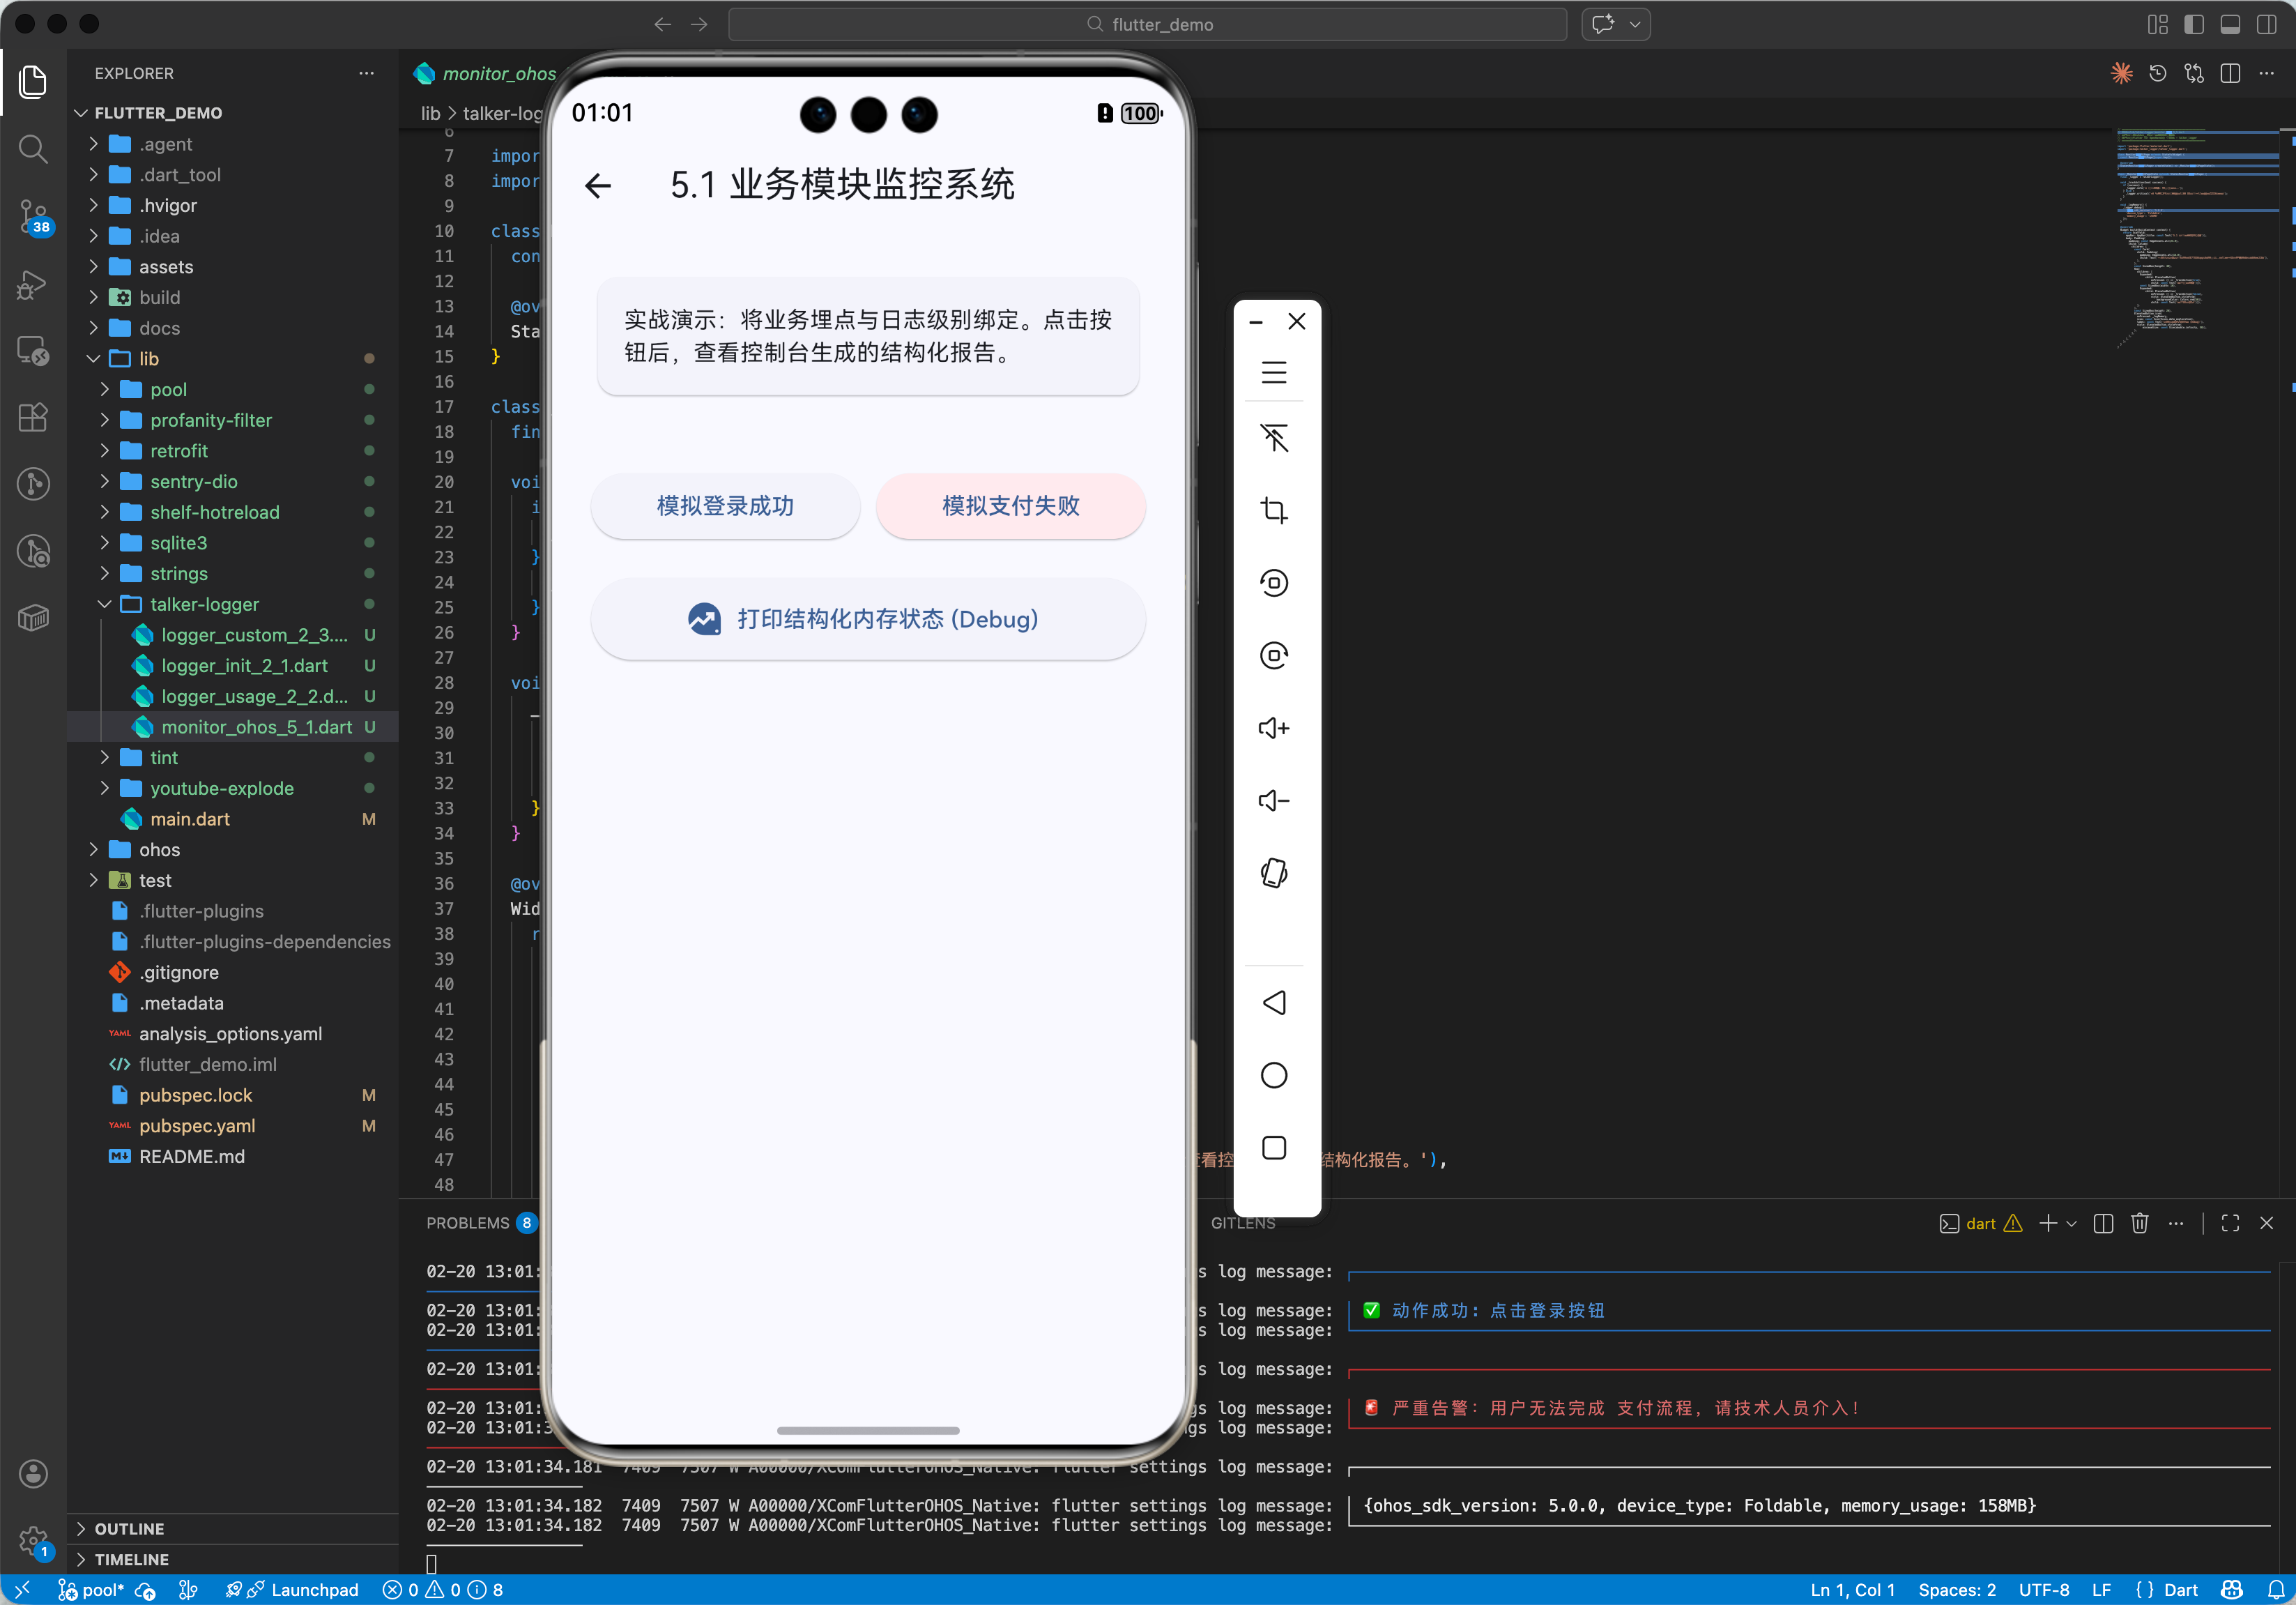Open the Search view in activity bar
2296x1605 pixels.
coord(33,149)
